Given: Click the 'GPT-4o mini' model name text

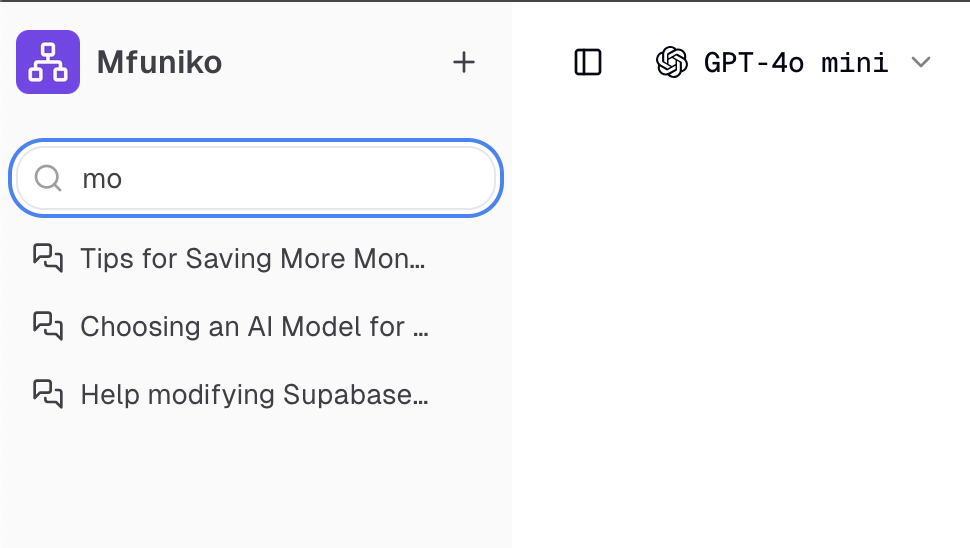Looking at the screenshot, I should [x=796, y=63].
